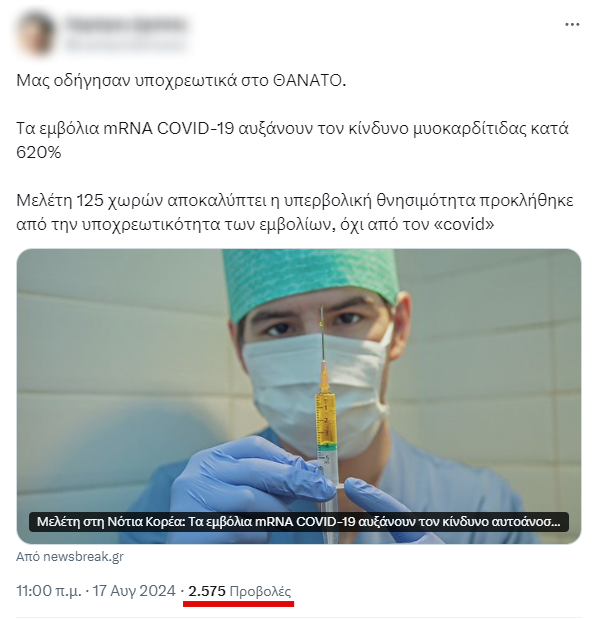Click the "COVID-19" text in the second paragraph

coord(196,129)
